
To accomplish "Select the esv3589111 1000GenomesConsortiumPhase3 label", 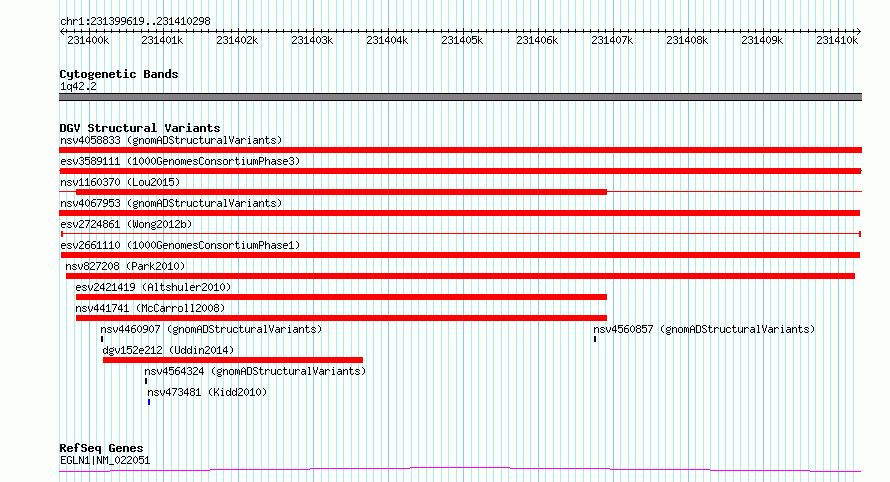I will pyautogui.click(x=180, y=161).
